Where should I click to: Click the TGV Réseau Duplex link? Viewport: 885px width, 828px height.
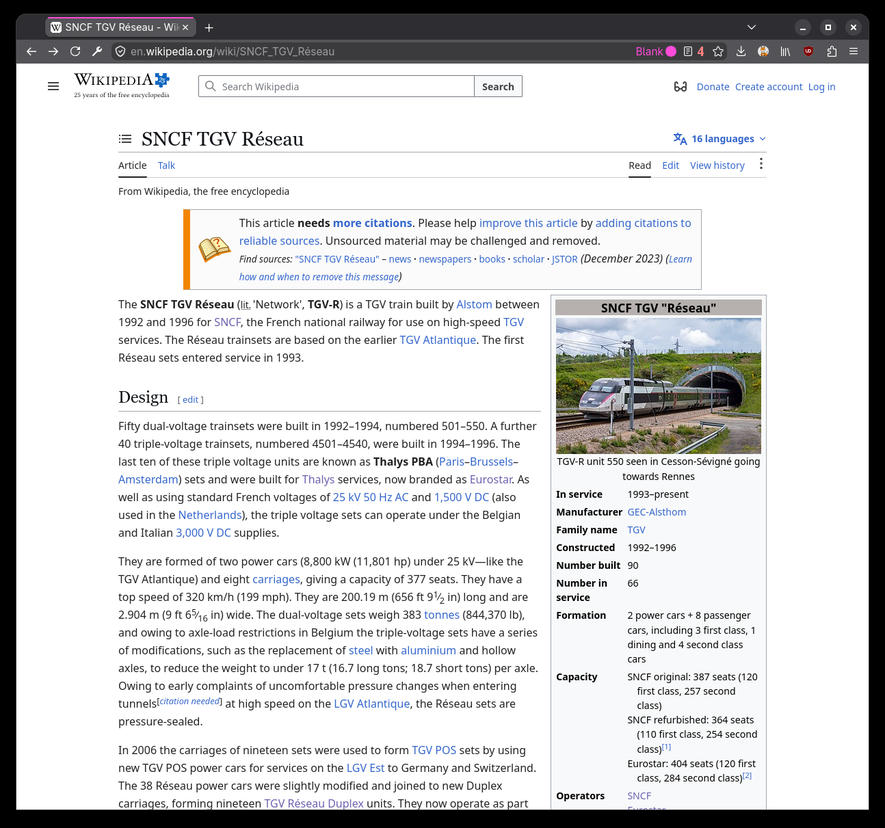point(313,803)
